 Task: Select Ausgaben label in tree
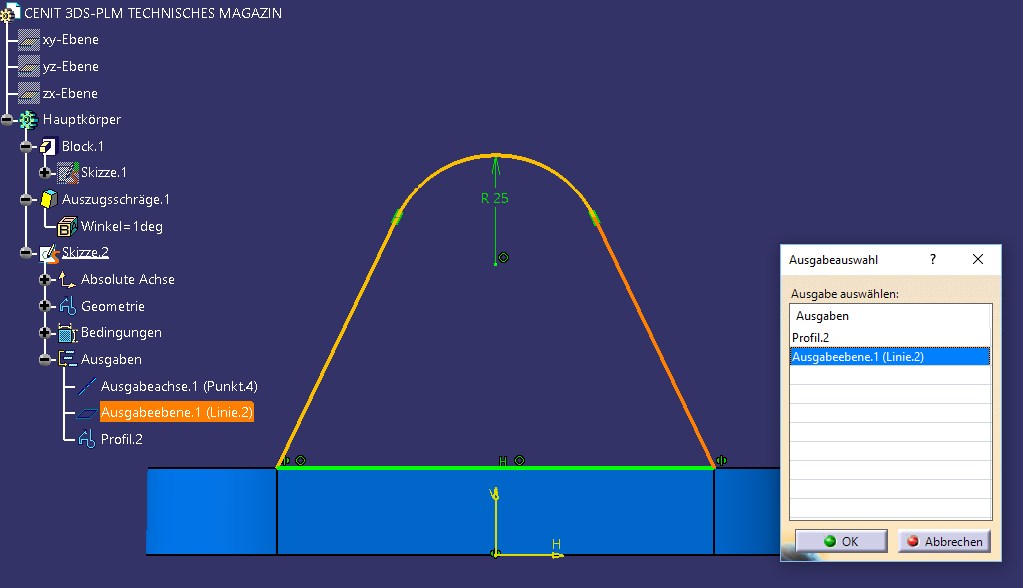pos(111,360)
